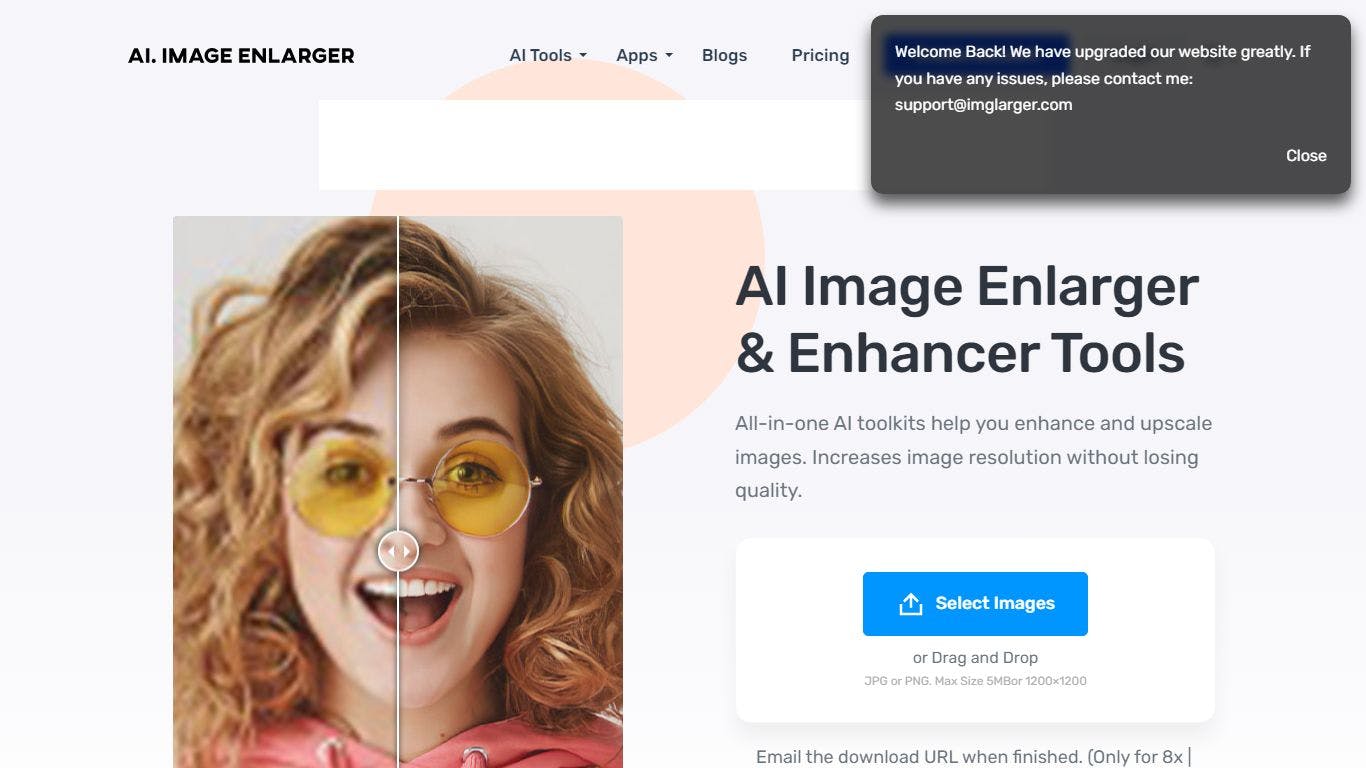Click the upload icon on Select Images
The width and height of the screenshot is (1366, 768).
tap(910, 604)
